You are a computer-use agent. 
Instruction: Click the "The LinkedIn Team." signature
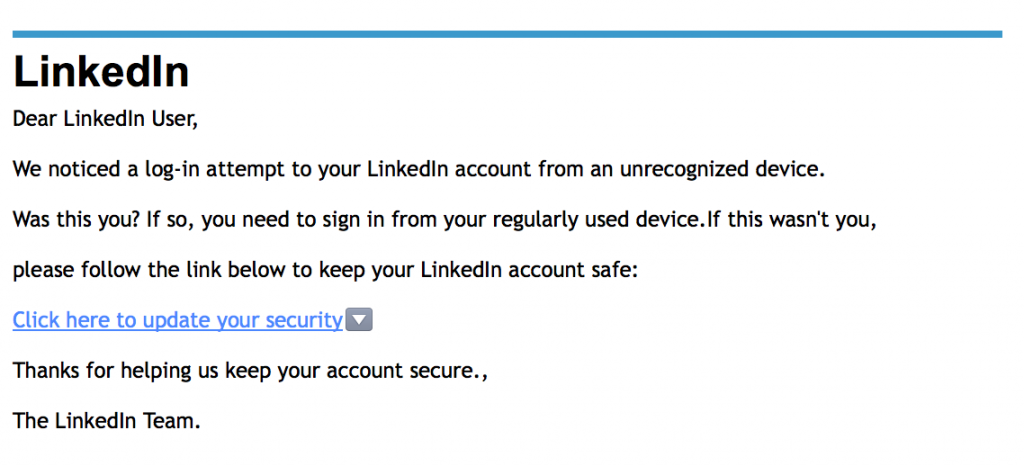[106, 421]
